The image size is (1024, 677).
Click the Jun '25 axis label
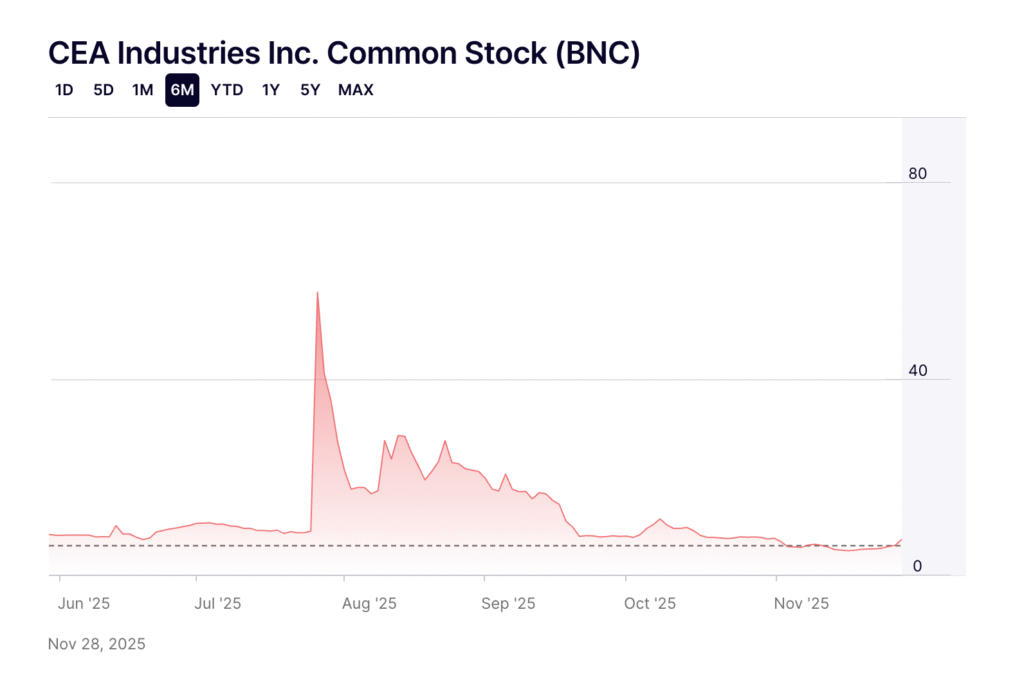pyautogui.click(x=84, y=604)
